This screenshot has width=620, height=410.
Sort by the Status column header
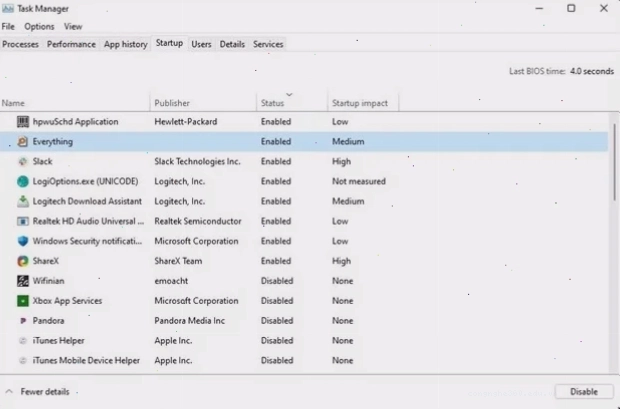tap(292, 103)
